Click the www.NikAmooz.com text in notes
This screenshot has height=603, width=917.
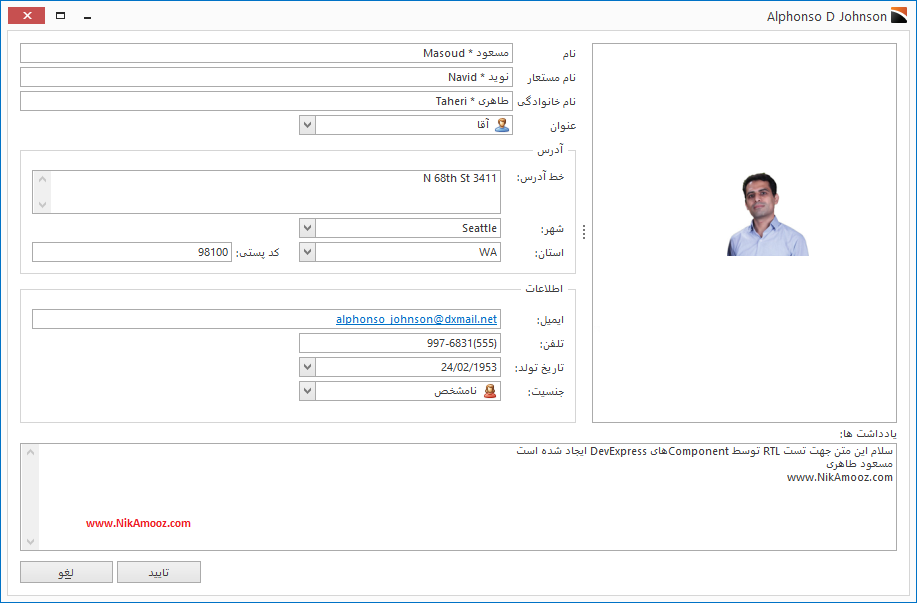(x=840, y=477)
